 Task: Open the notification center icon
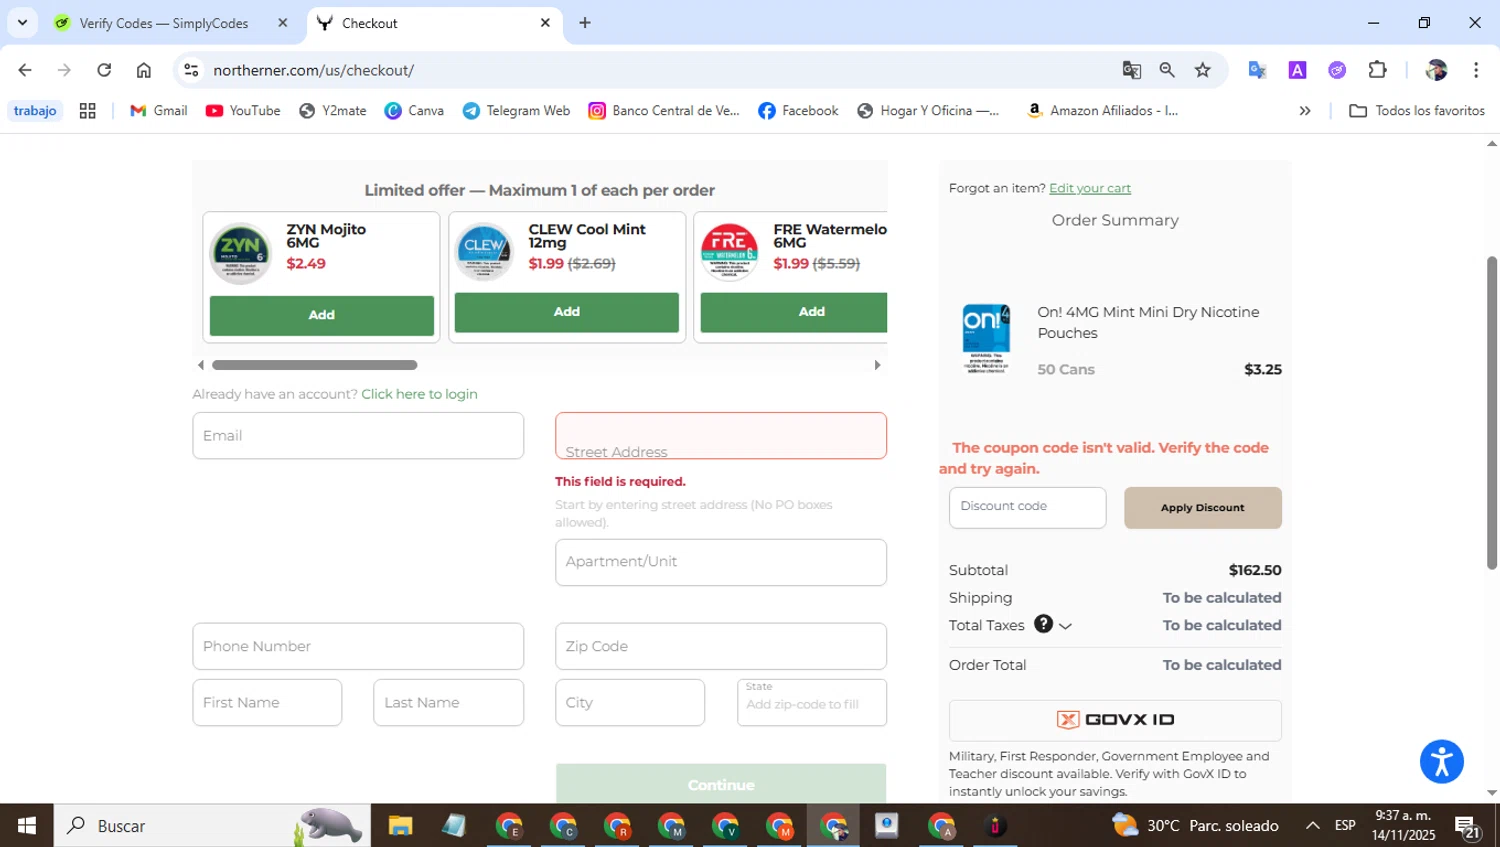tap(1468, 827)
